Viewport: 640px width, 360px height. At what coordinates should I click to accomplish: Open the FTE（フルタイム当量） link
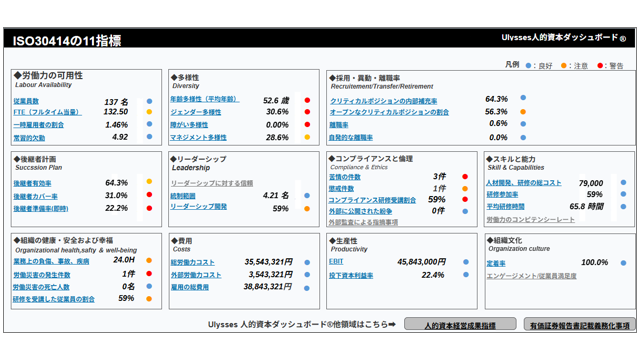(47, 112)
